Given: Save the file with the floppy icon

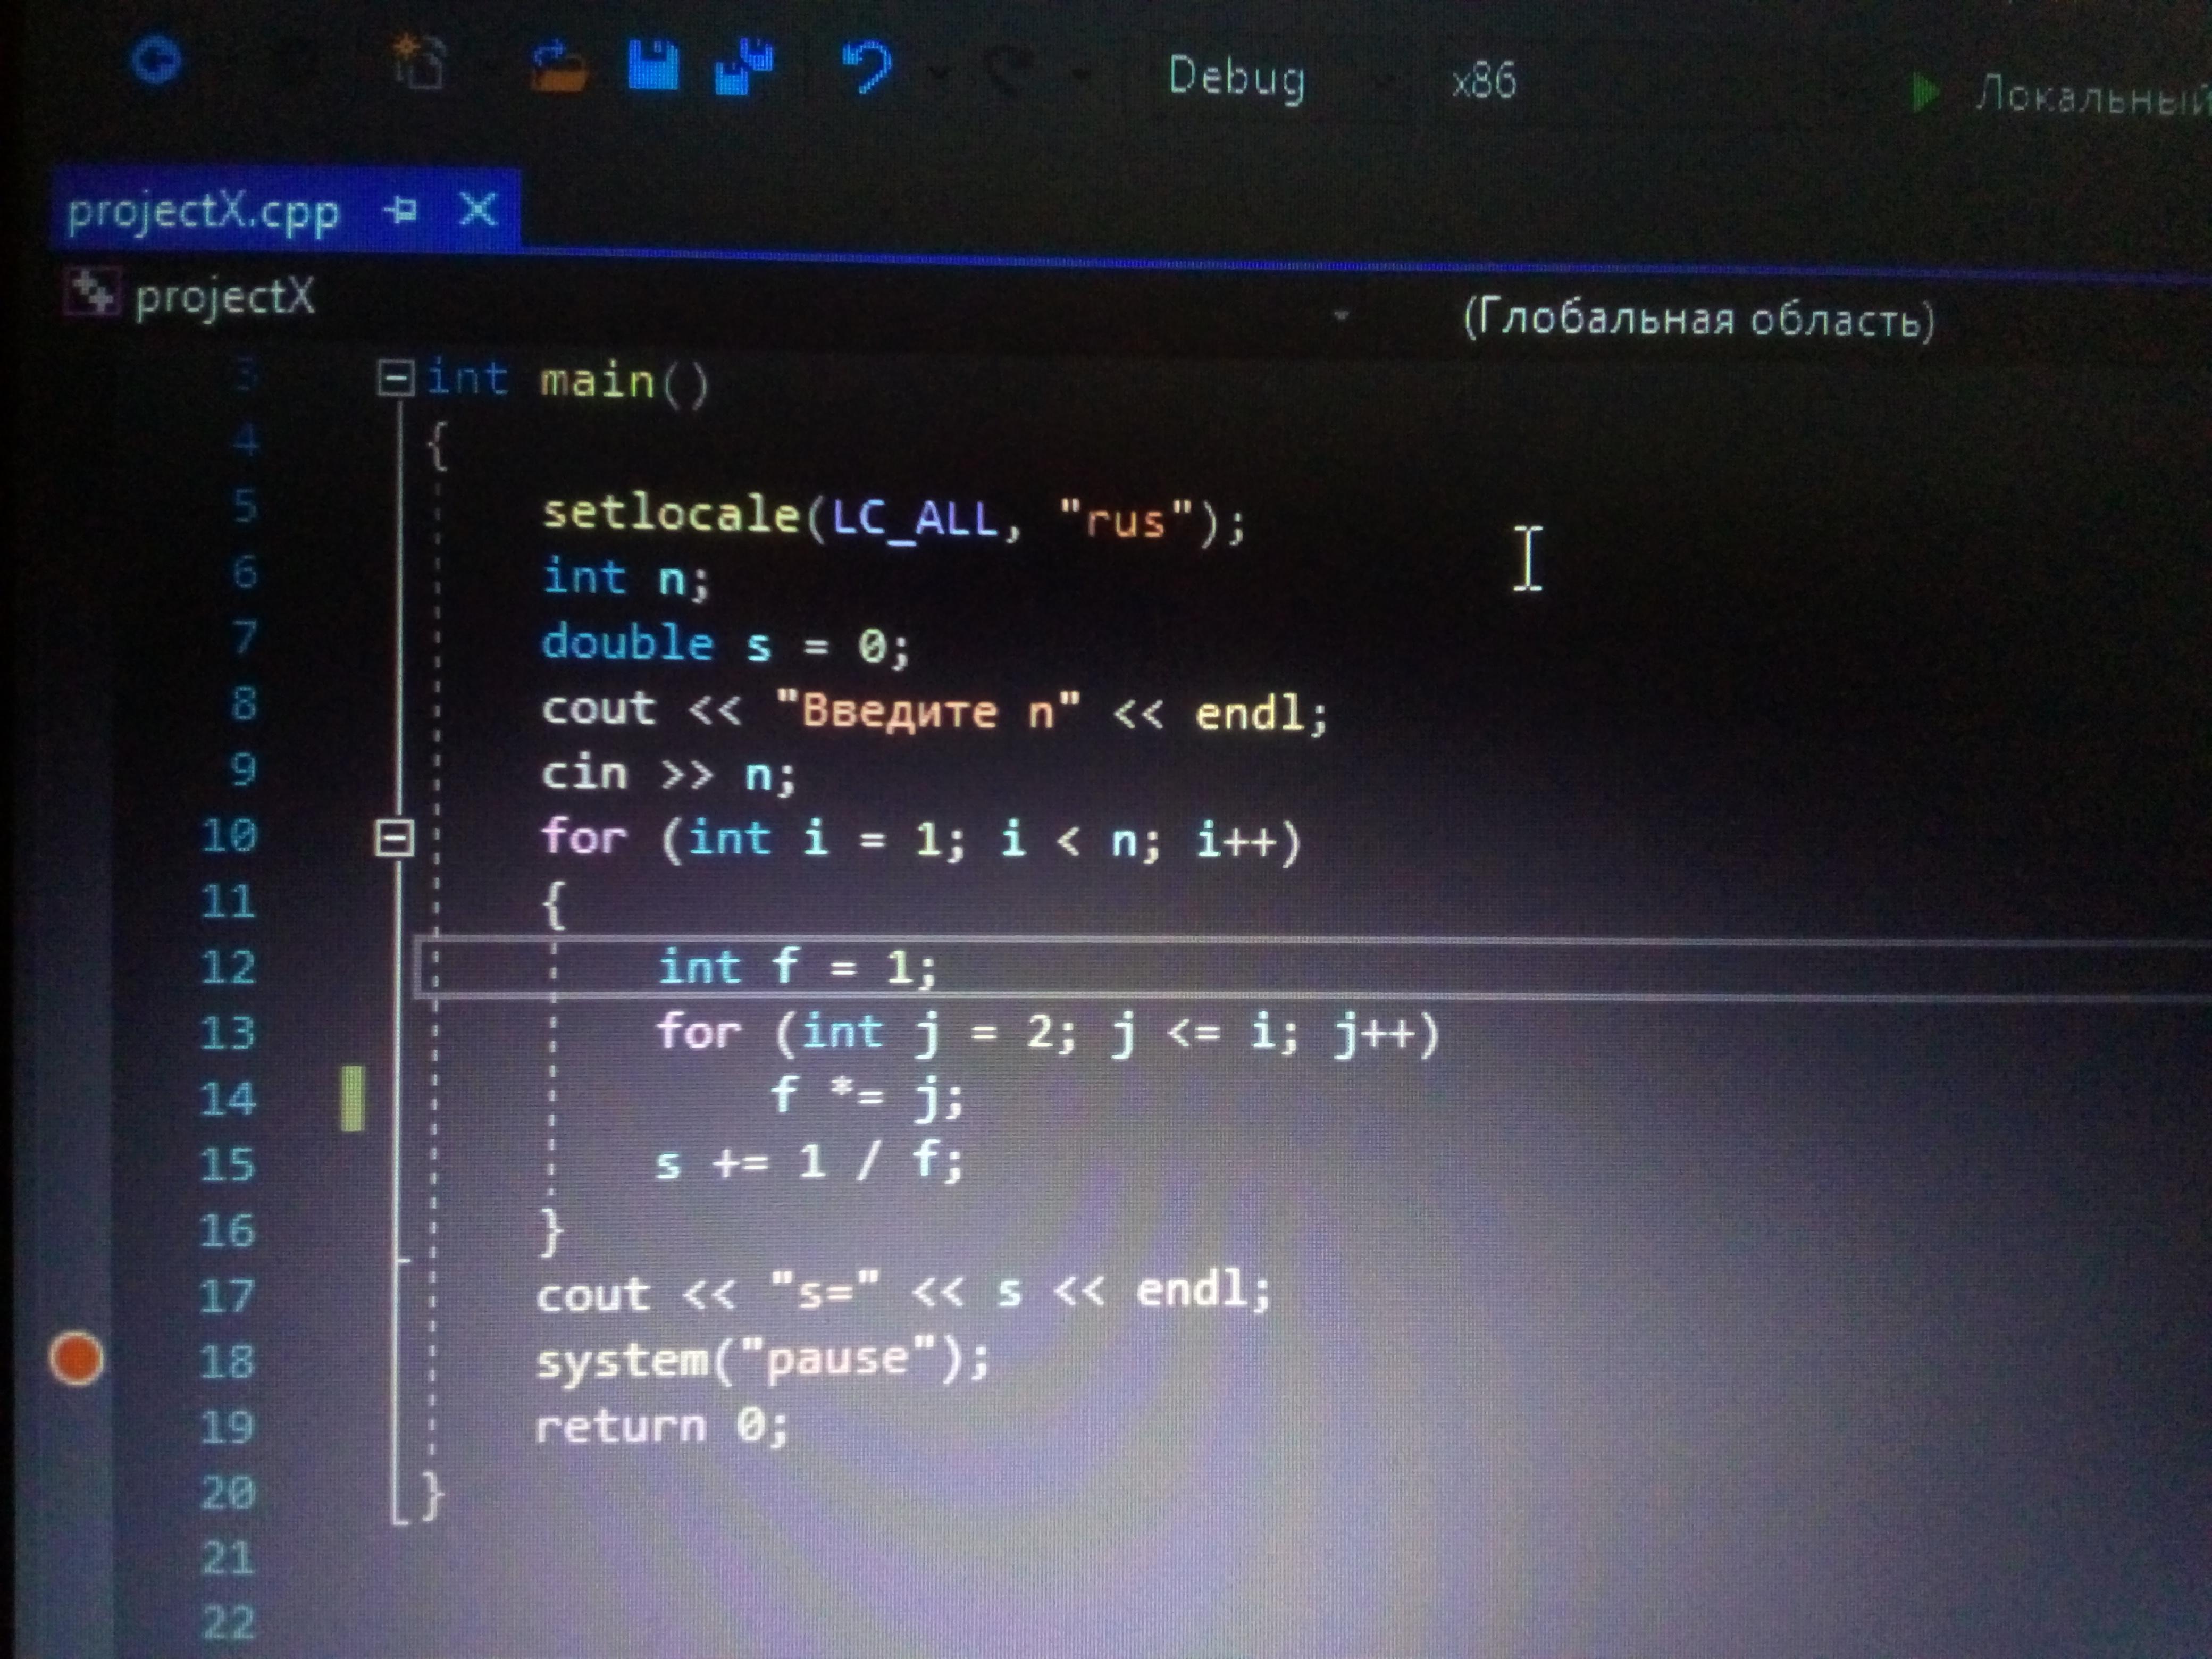Looking at the screenshot, I should click(x=653, y=66).
